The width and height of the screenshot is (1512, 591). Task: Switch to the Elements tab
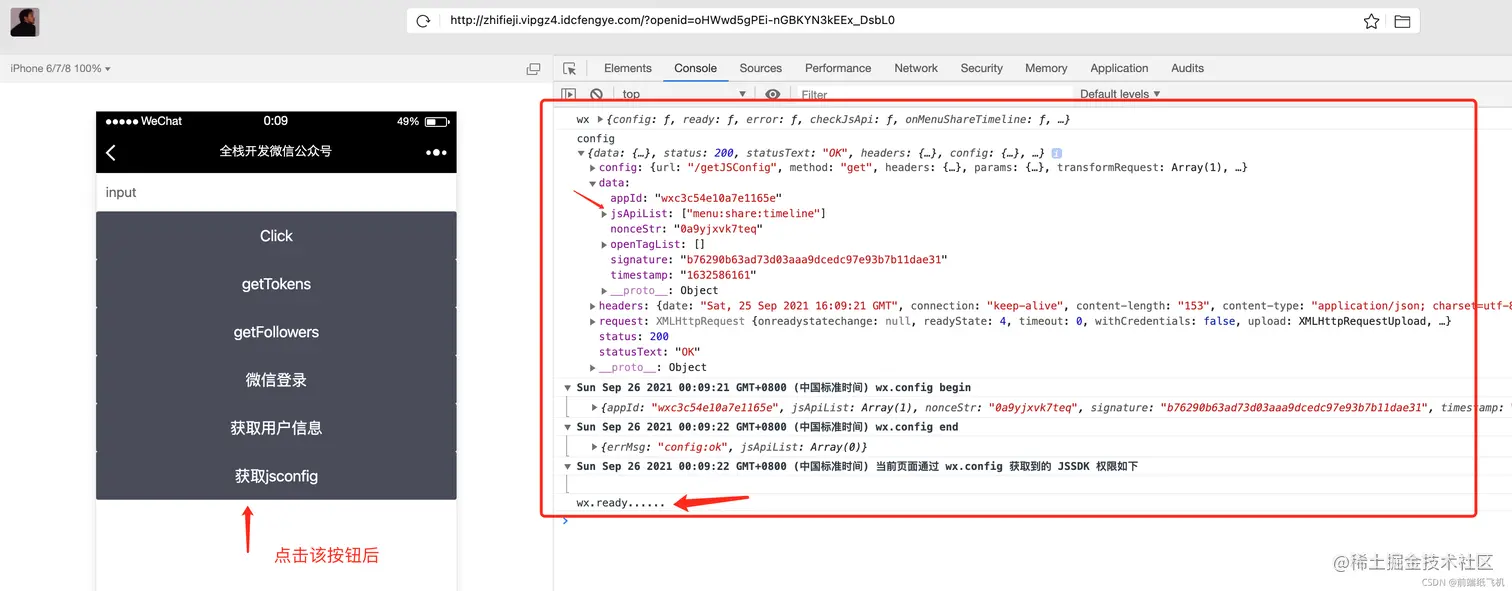tap(628, 68)
